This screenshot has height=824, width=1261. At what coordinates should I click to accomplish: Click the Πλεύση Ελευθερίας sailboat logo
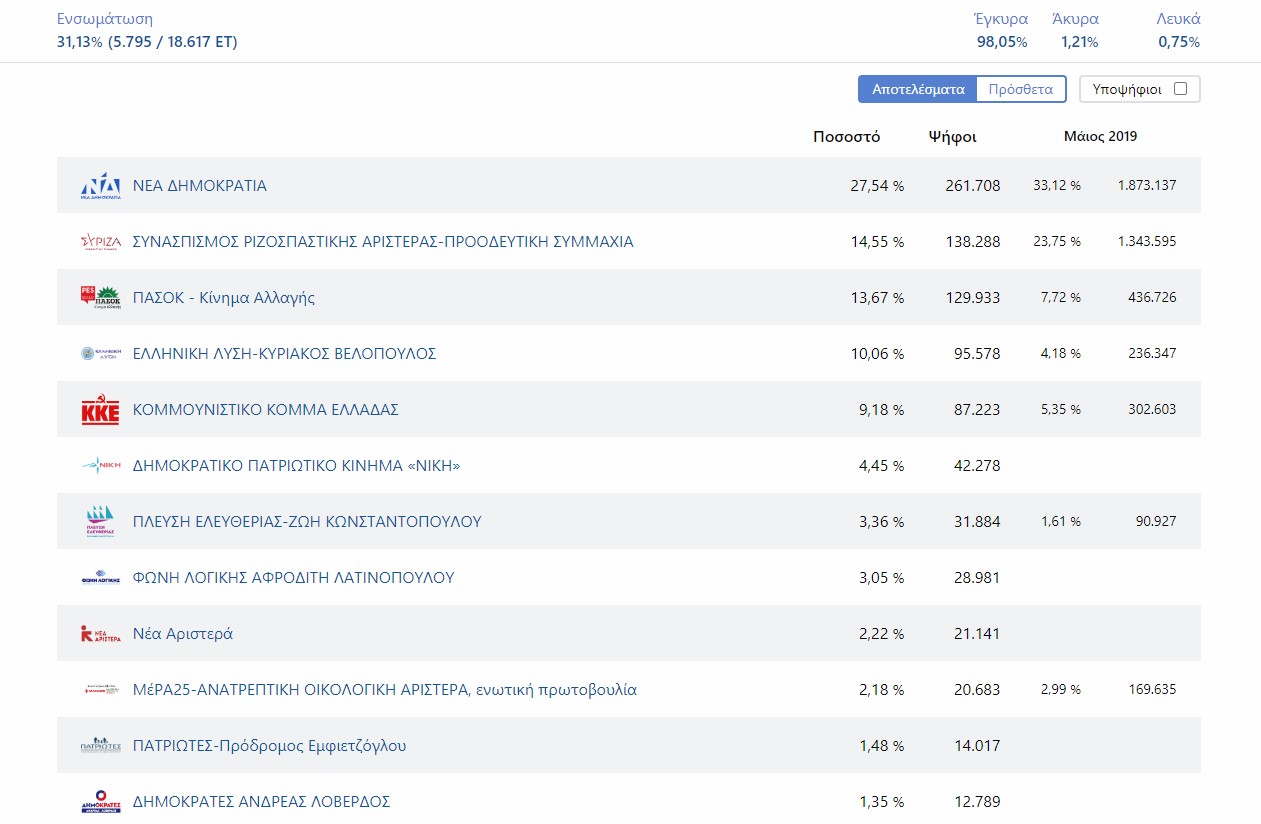100,522
